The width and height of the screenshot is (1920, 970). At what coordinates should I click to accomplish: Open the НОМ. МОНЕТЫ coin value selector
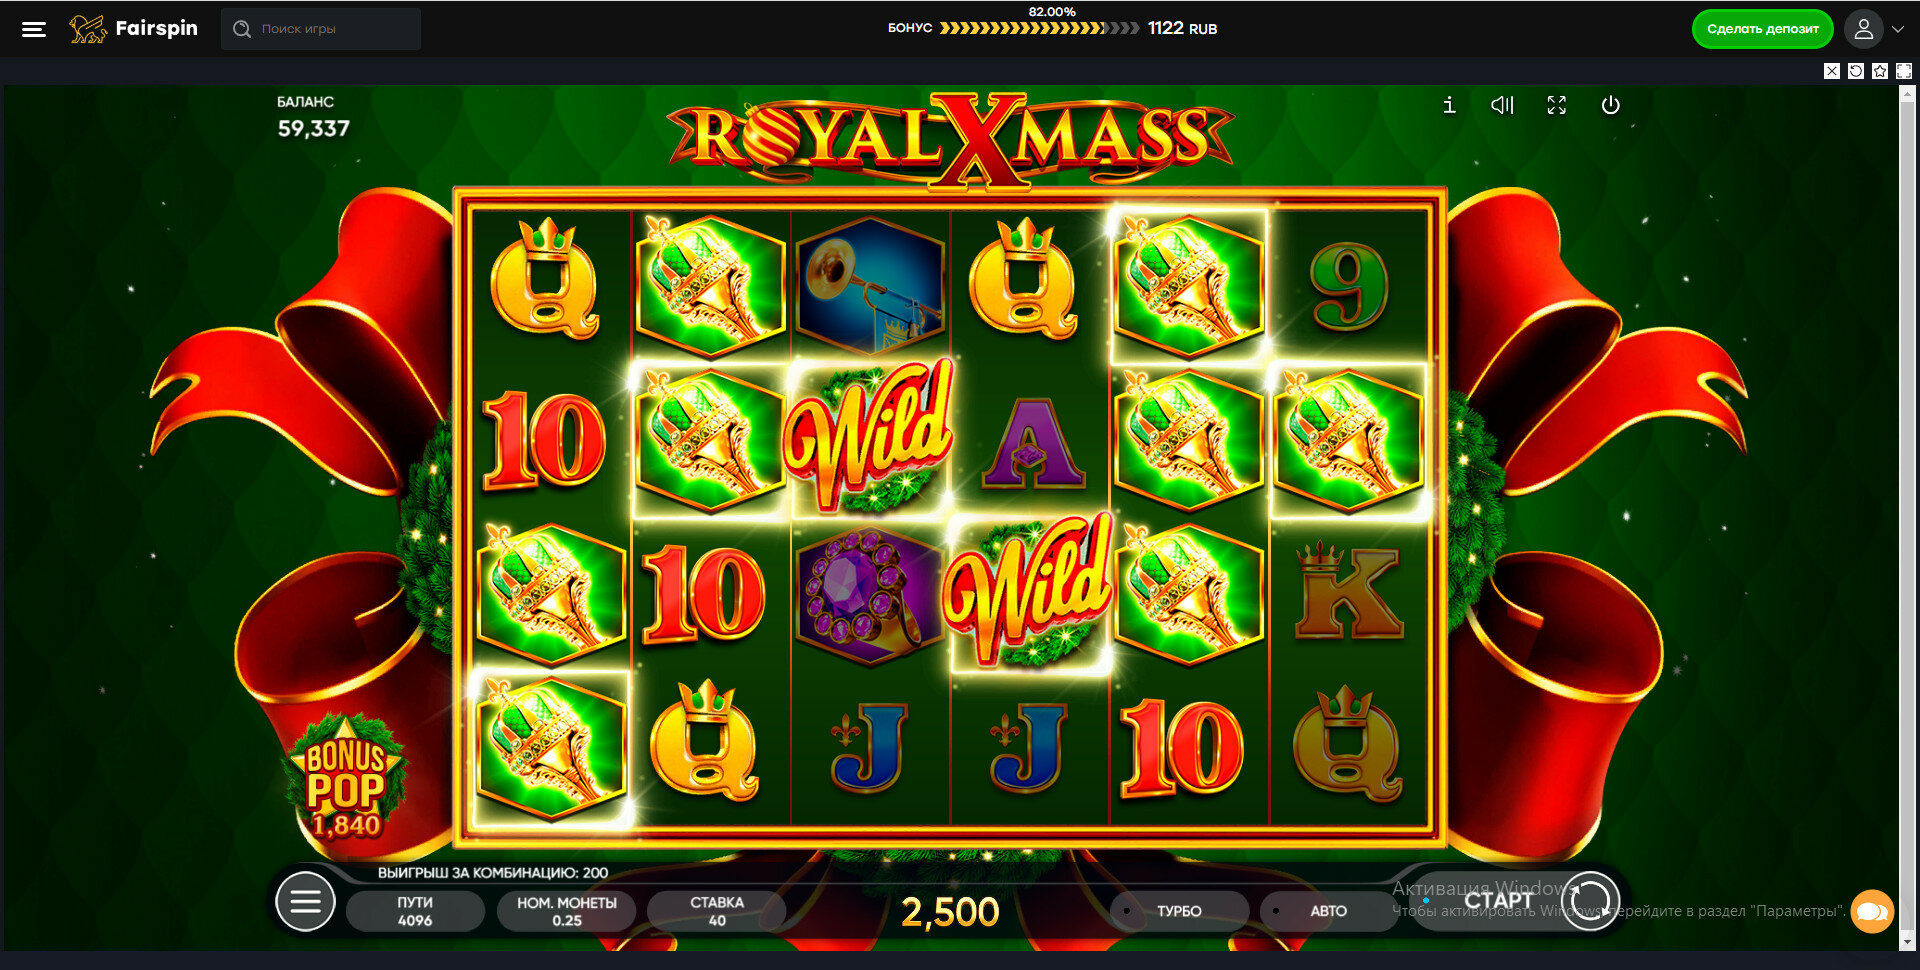point(566,911)
